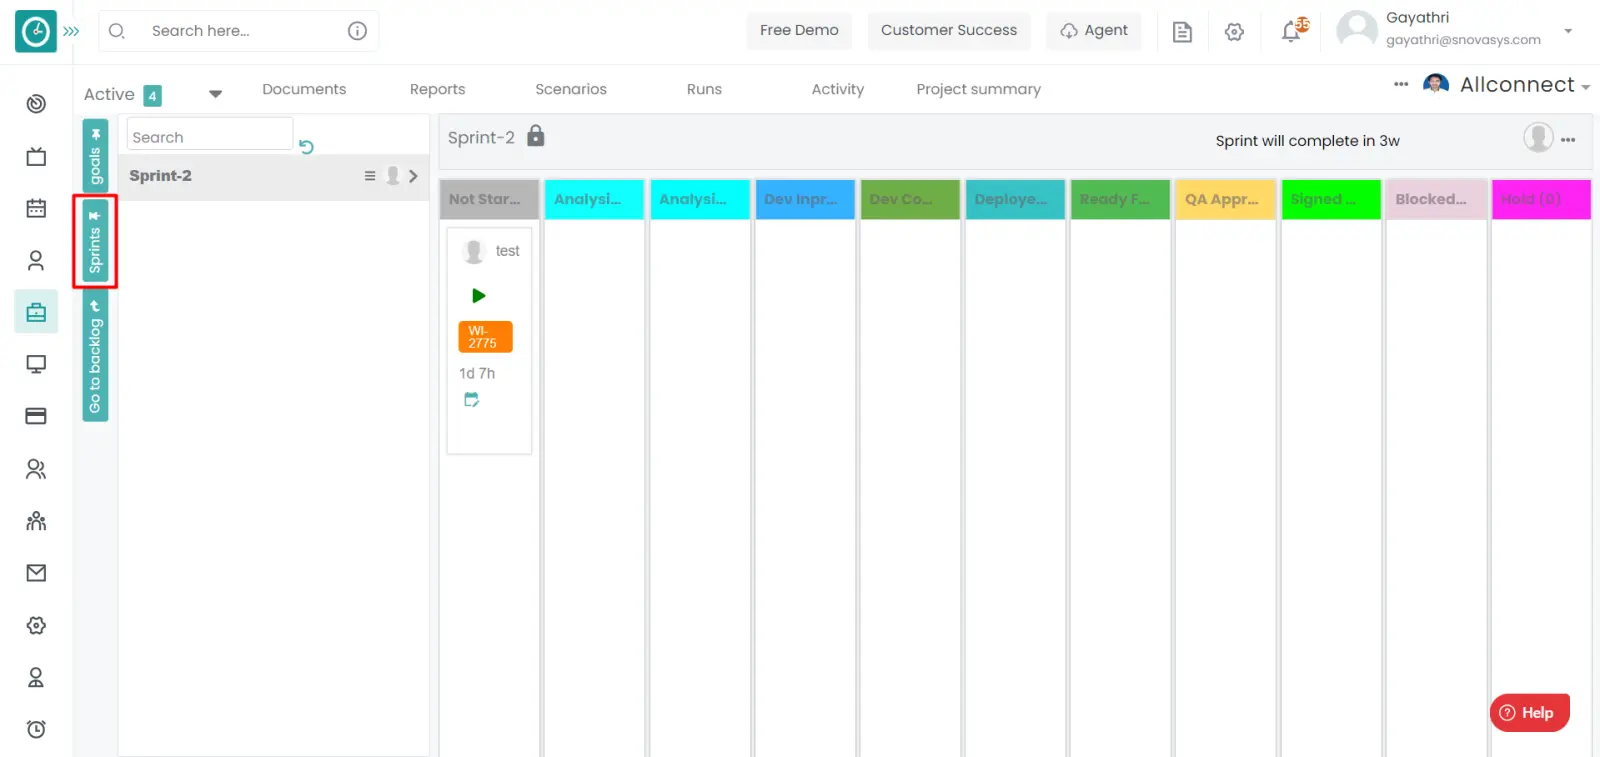Start timer with green play icon
The image size is (1600, 757).
pyautogui.click(x=478, y=296)
